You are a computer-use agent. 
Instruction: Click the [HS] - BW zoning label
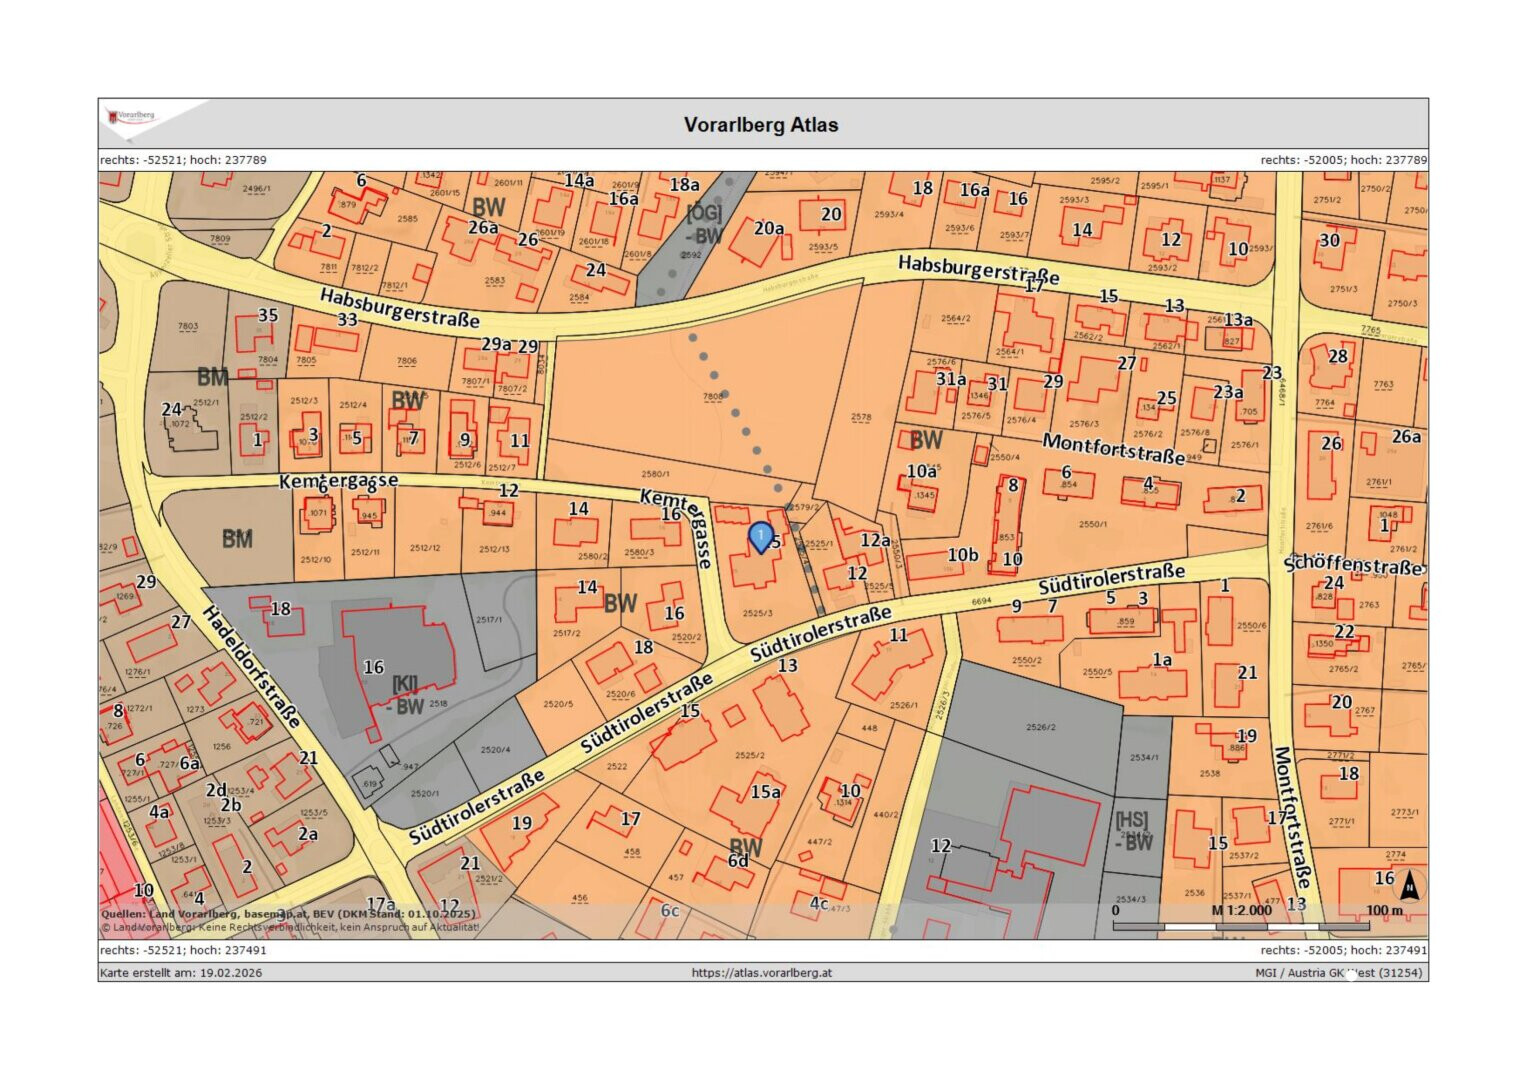coord(1133,831)
